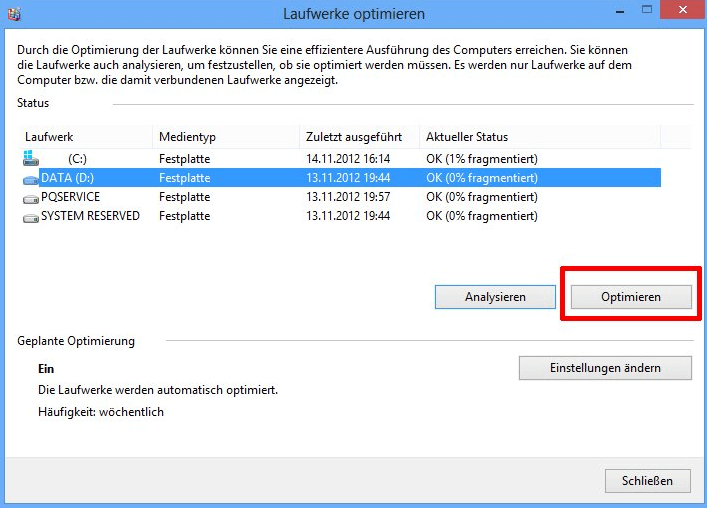
Task: Click the 1% fragmentiert status of drive C:
Action: (482, 158)
